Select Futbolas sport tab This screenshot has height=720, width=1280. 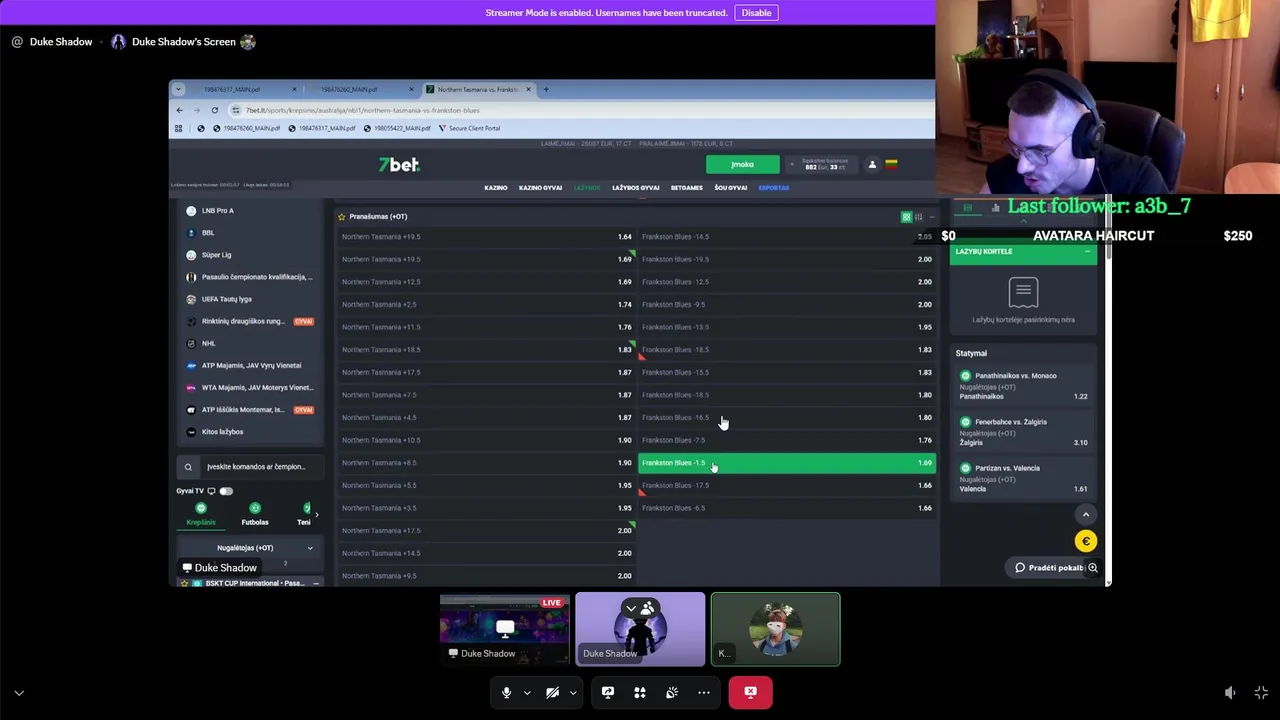(255, 514)
